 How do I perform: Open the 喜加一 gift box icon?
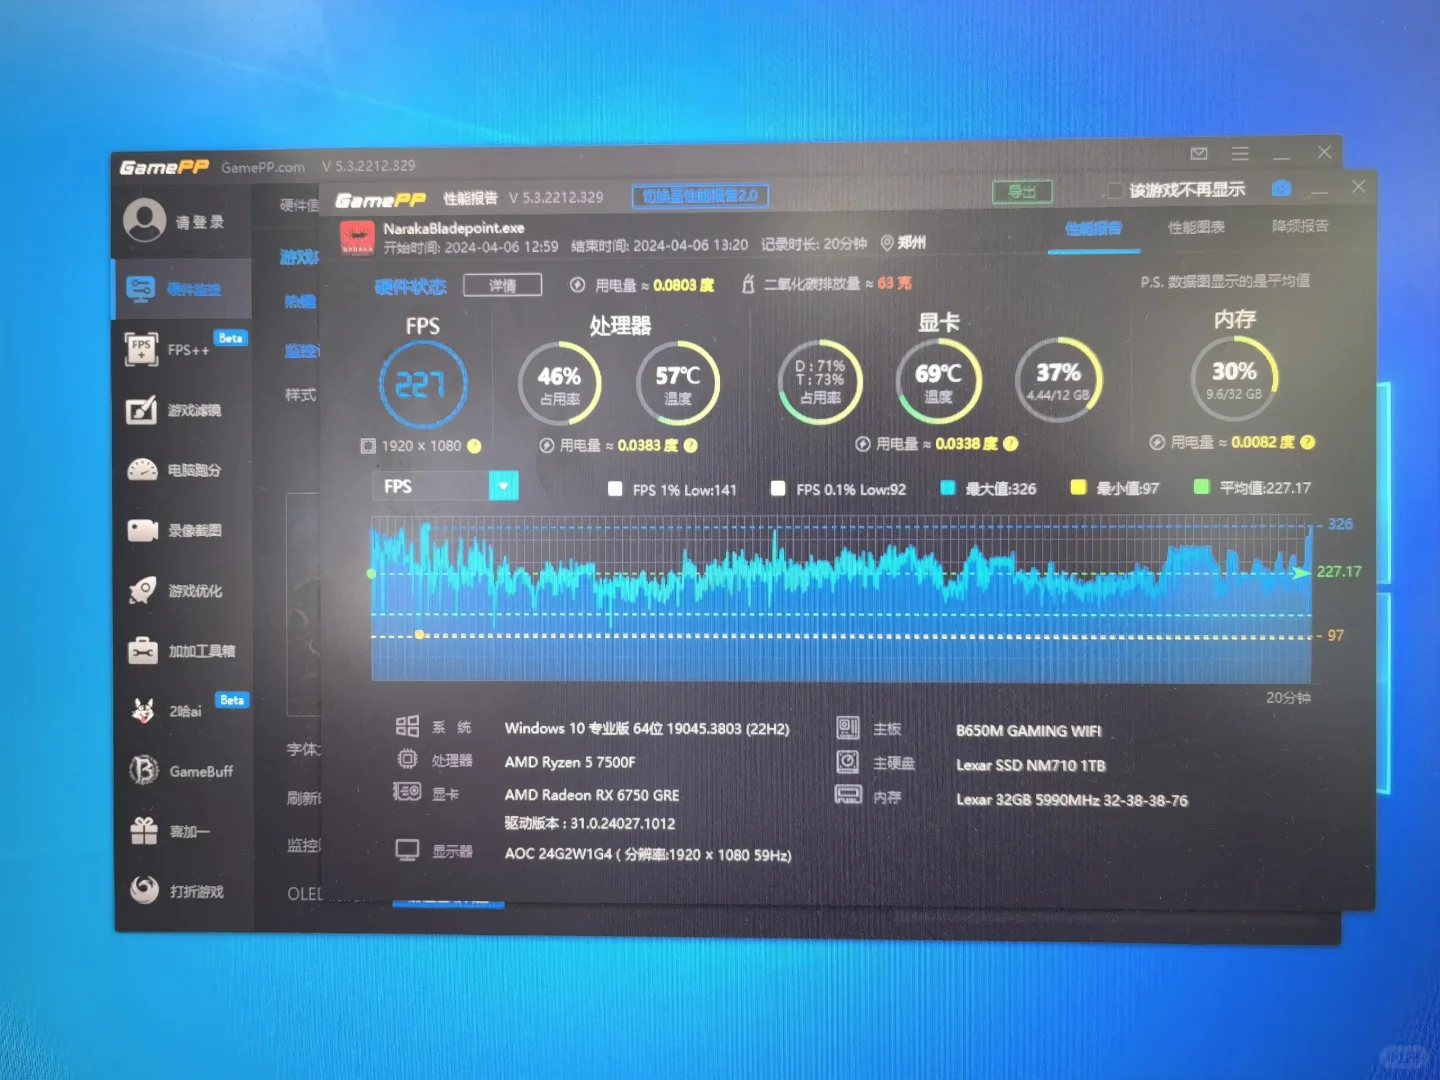tap(144, 831)
